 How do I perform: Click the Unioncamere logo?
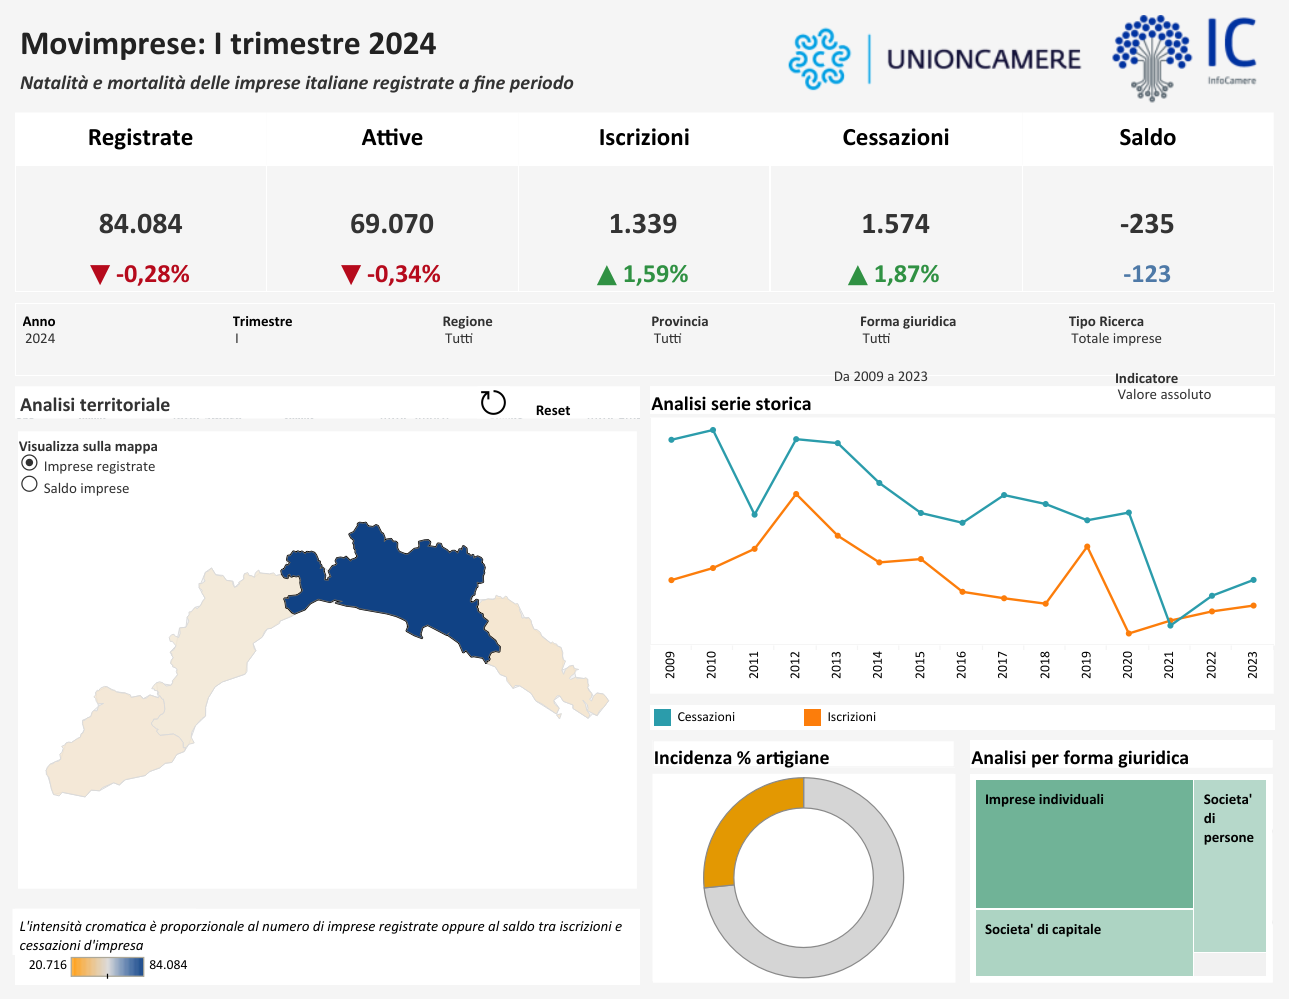pyautogui.click(x=934, y=59)
